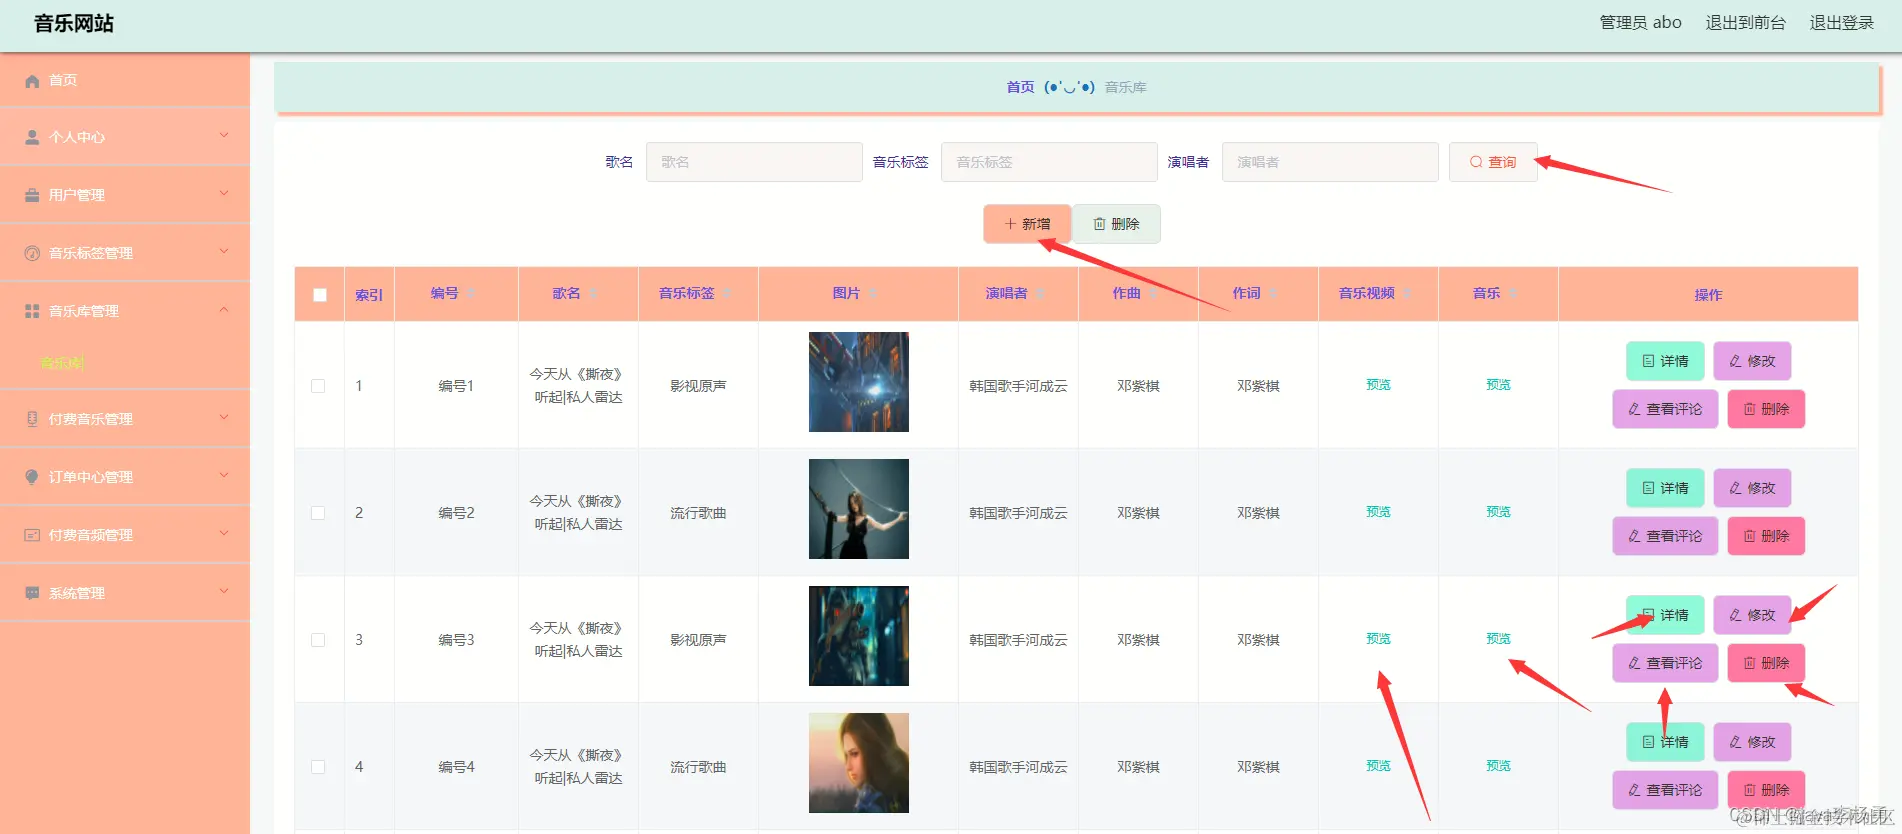This screenshot has height=834, width=1902.
Task: Click 查看评论 for row 编号3
Action: 1665,663
